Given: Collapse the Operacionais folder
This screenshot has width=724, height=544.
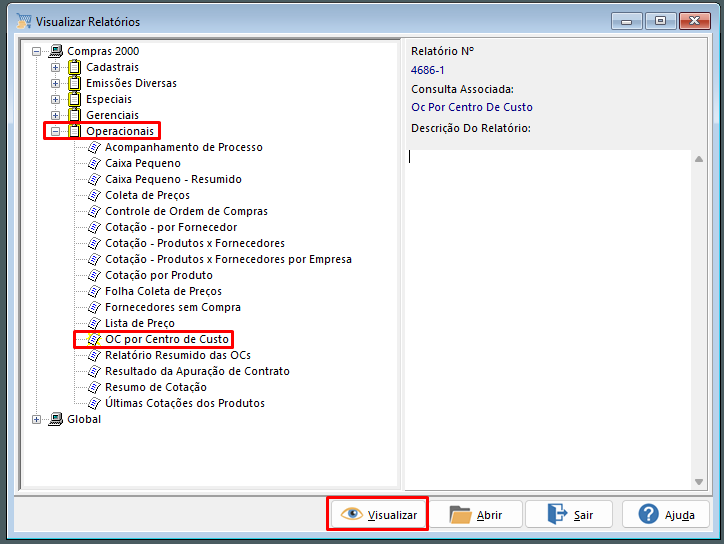Looking at the screenshot, I should tap(55, 132).
